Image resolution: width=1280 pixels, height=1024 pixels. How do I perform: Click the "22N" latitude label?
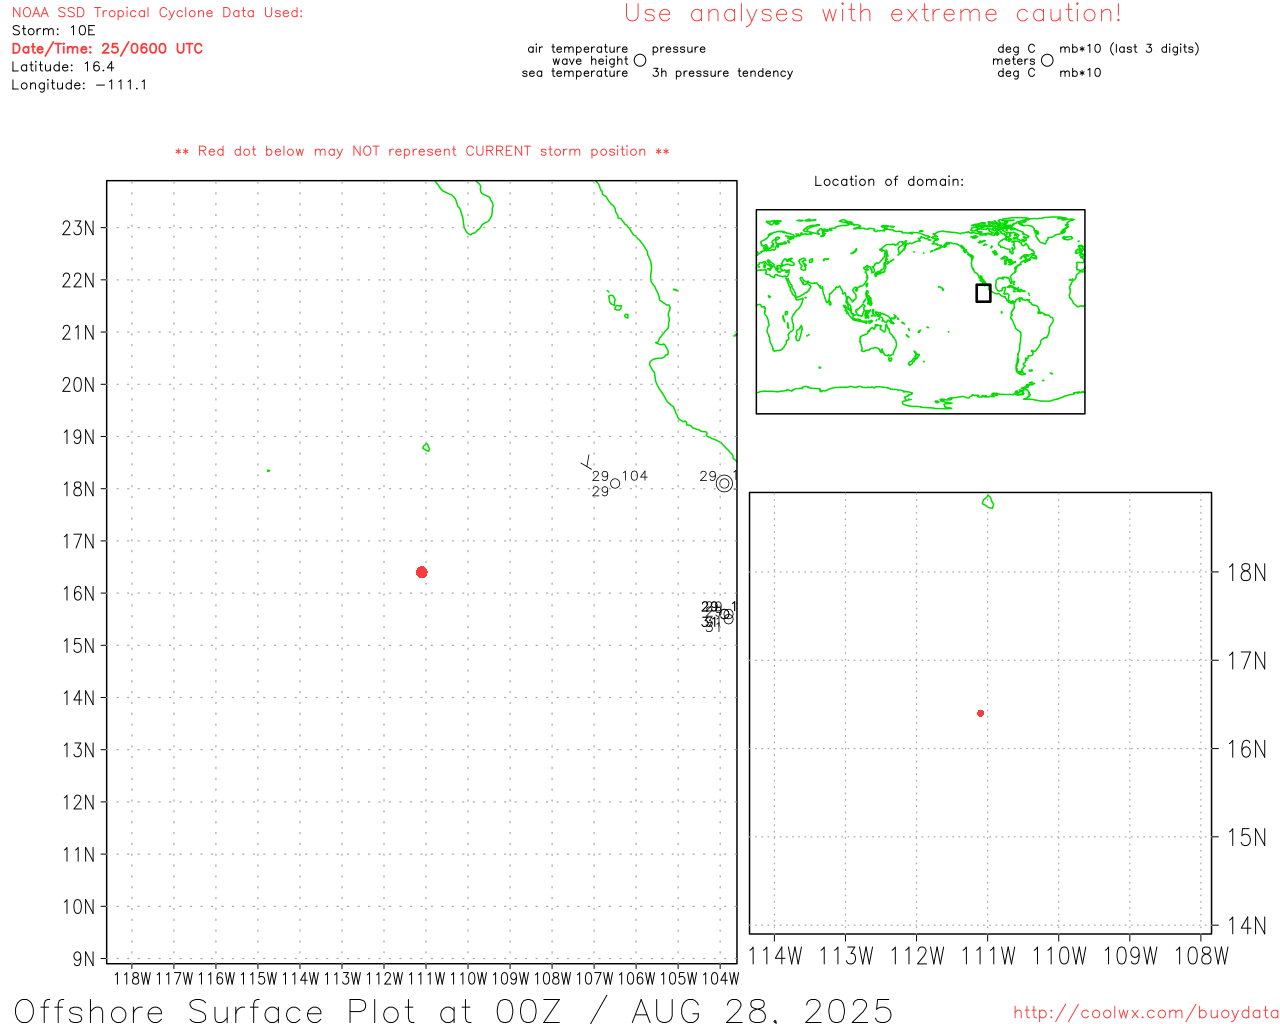[79, 280]
